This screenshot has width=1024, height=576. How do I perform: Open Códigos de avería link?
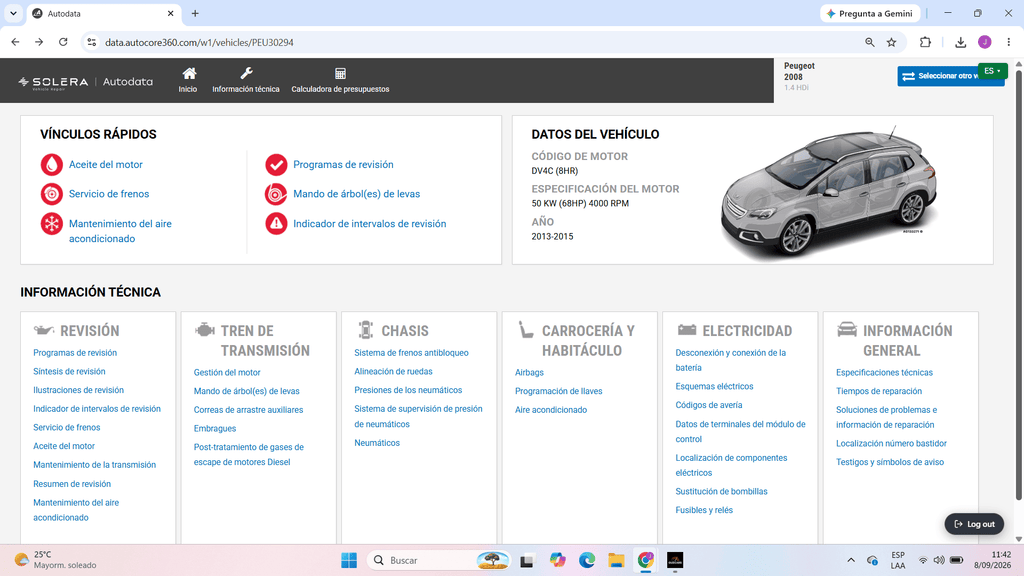[x=709, y=405]
